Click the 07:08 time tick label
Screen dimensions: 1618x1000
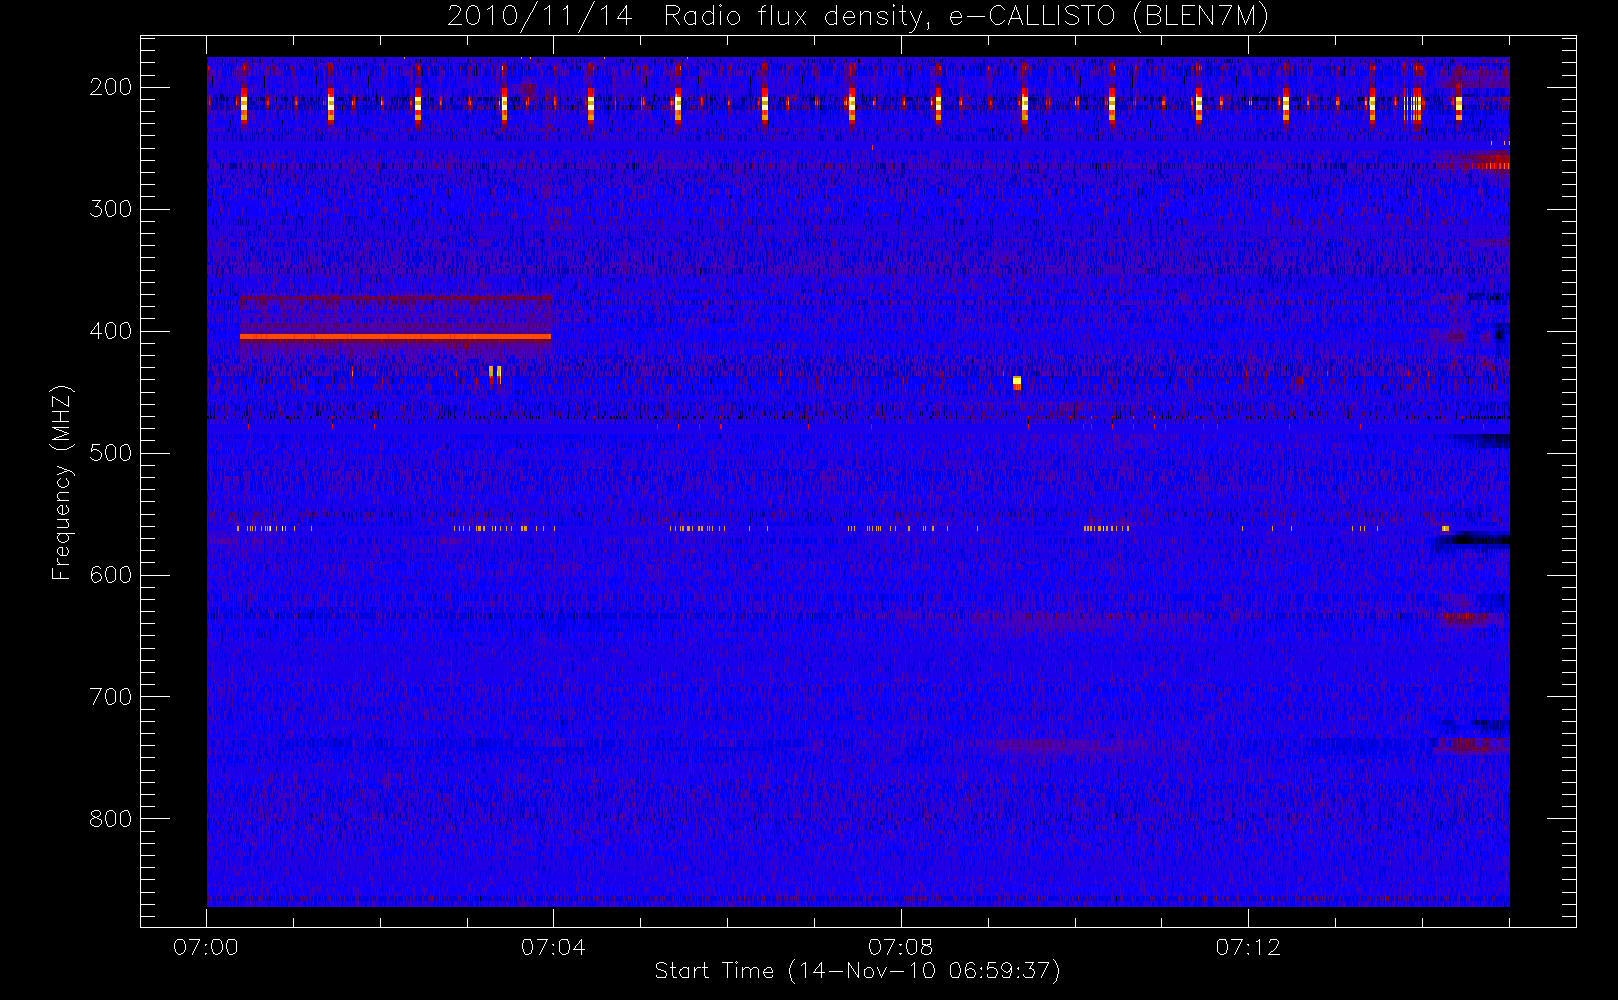pyautogui.click(x=901, y=947)
